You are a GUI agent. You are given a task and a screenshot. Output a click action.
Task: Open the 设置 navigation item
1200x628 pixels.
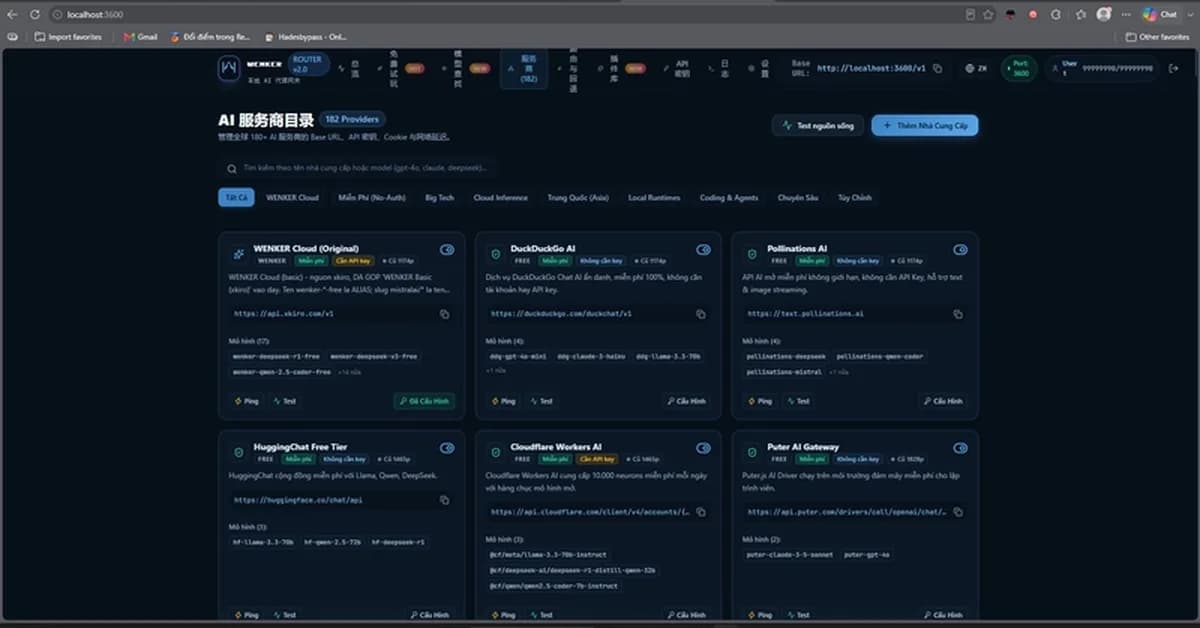point(760,69)
